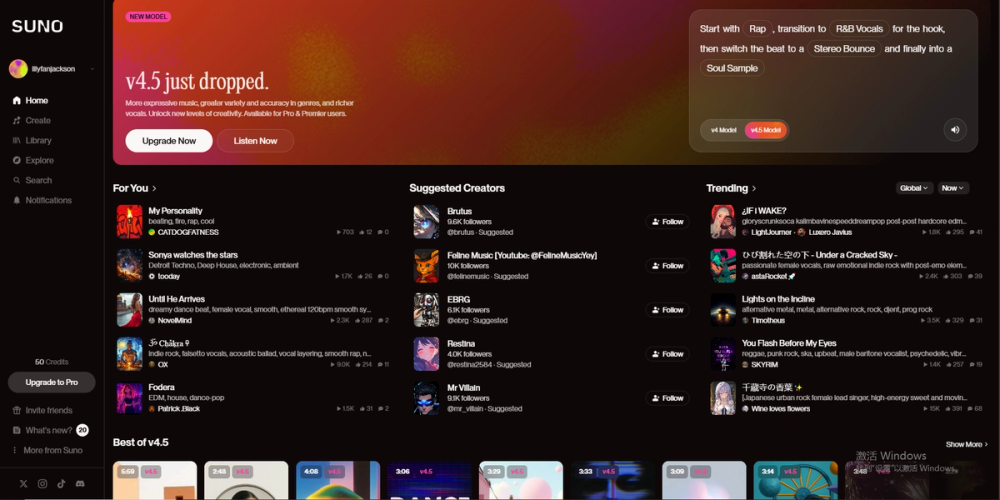Click the Upgrade Now button
1000x500 pixels.
click(169, 140)
